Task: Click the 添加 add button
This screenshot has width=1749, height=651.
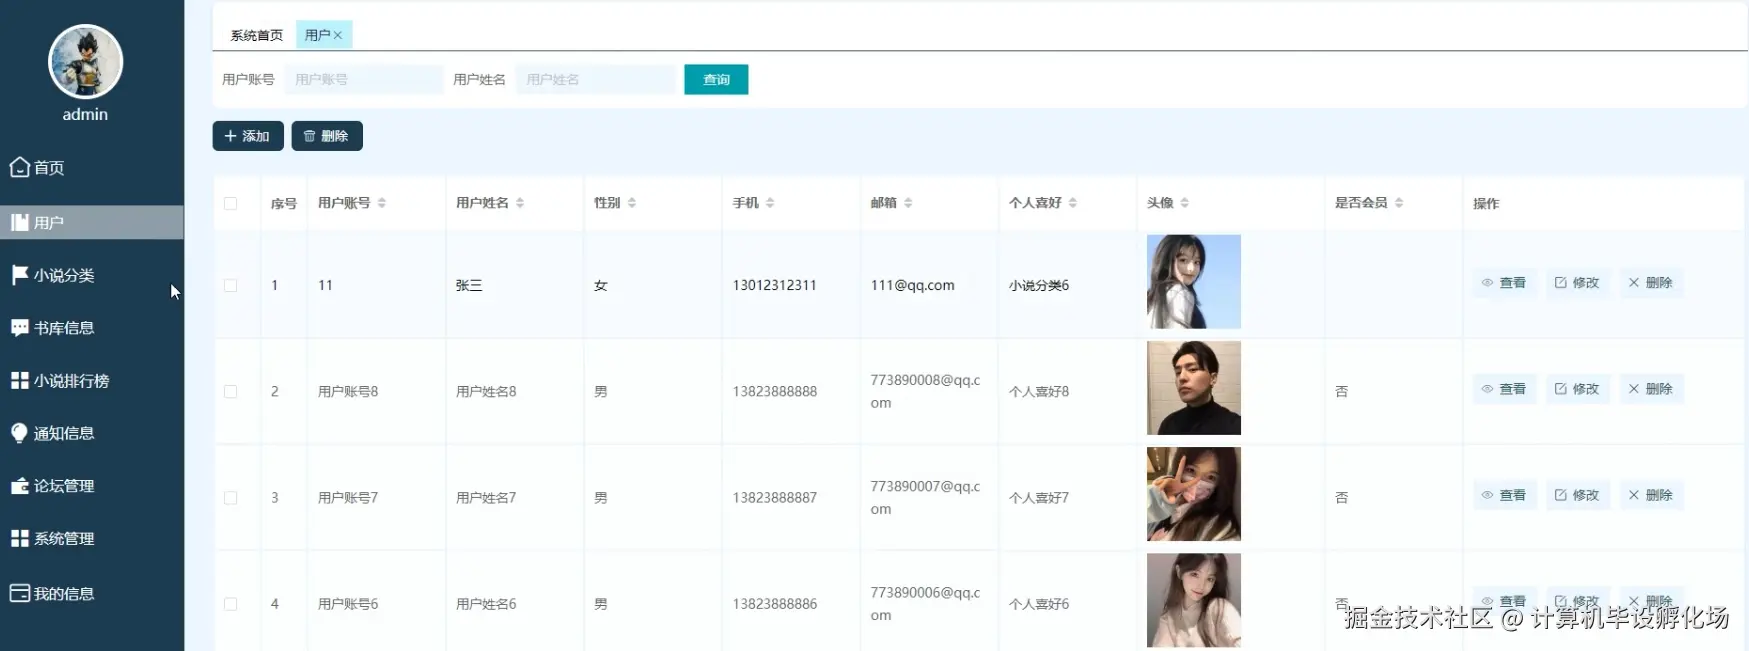Action: pyautogui.click(x=248, y=136)
